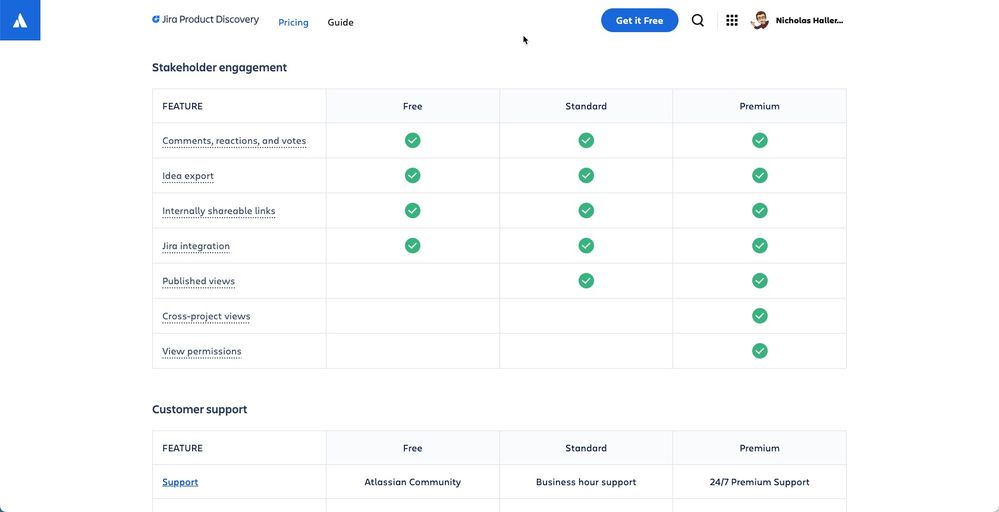Open the Jira Product Discovery home logo
This screenshot has width=999, height=512.
point(205,20)
